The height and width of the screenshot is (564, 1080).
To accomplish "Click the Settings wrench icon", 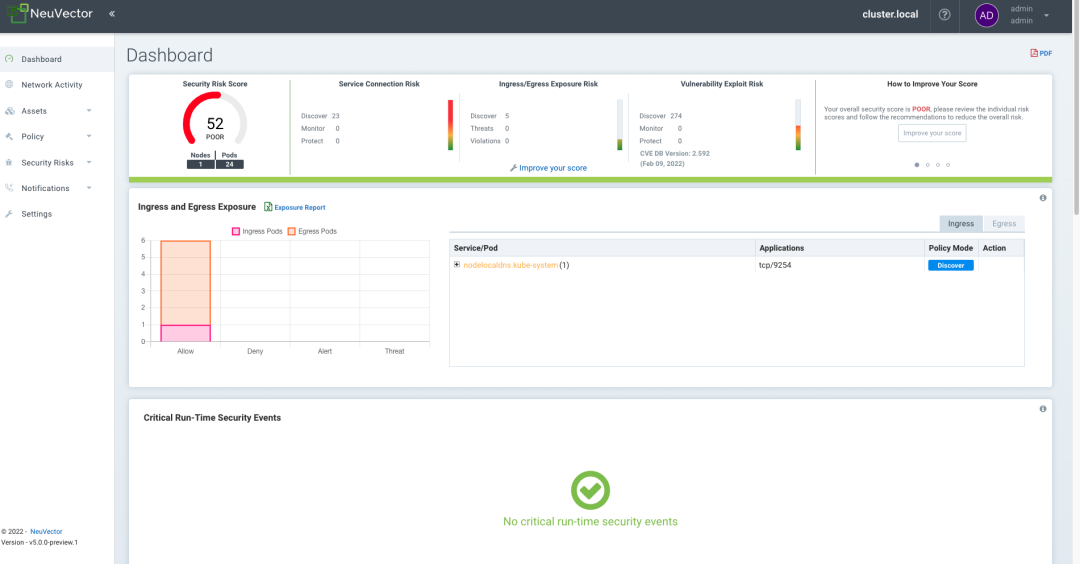I will click(9, 214).
